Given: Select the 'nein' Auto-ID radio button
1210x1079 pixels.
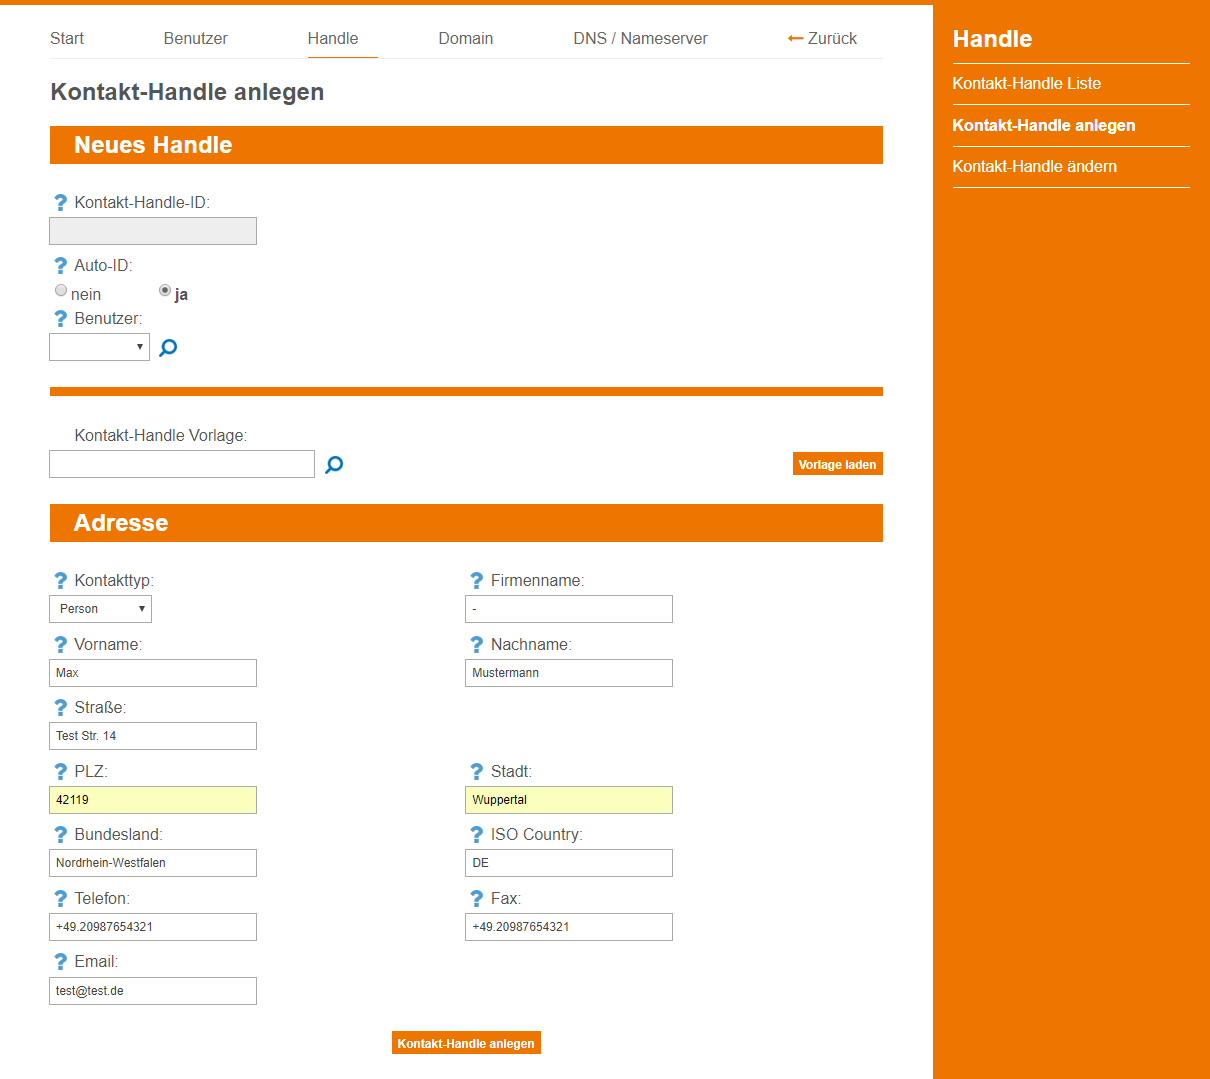Looking at the screenshot, I should tap(61, 291).
